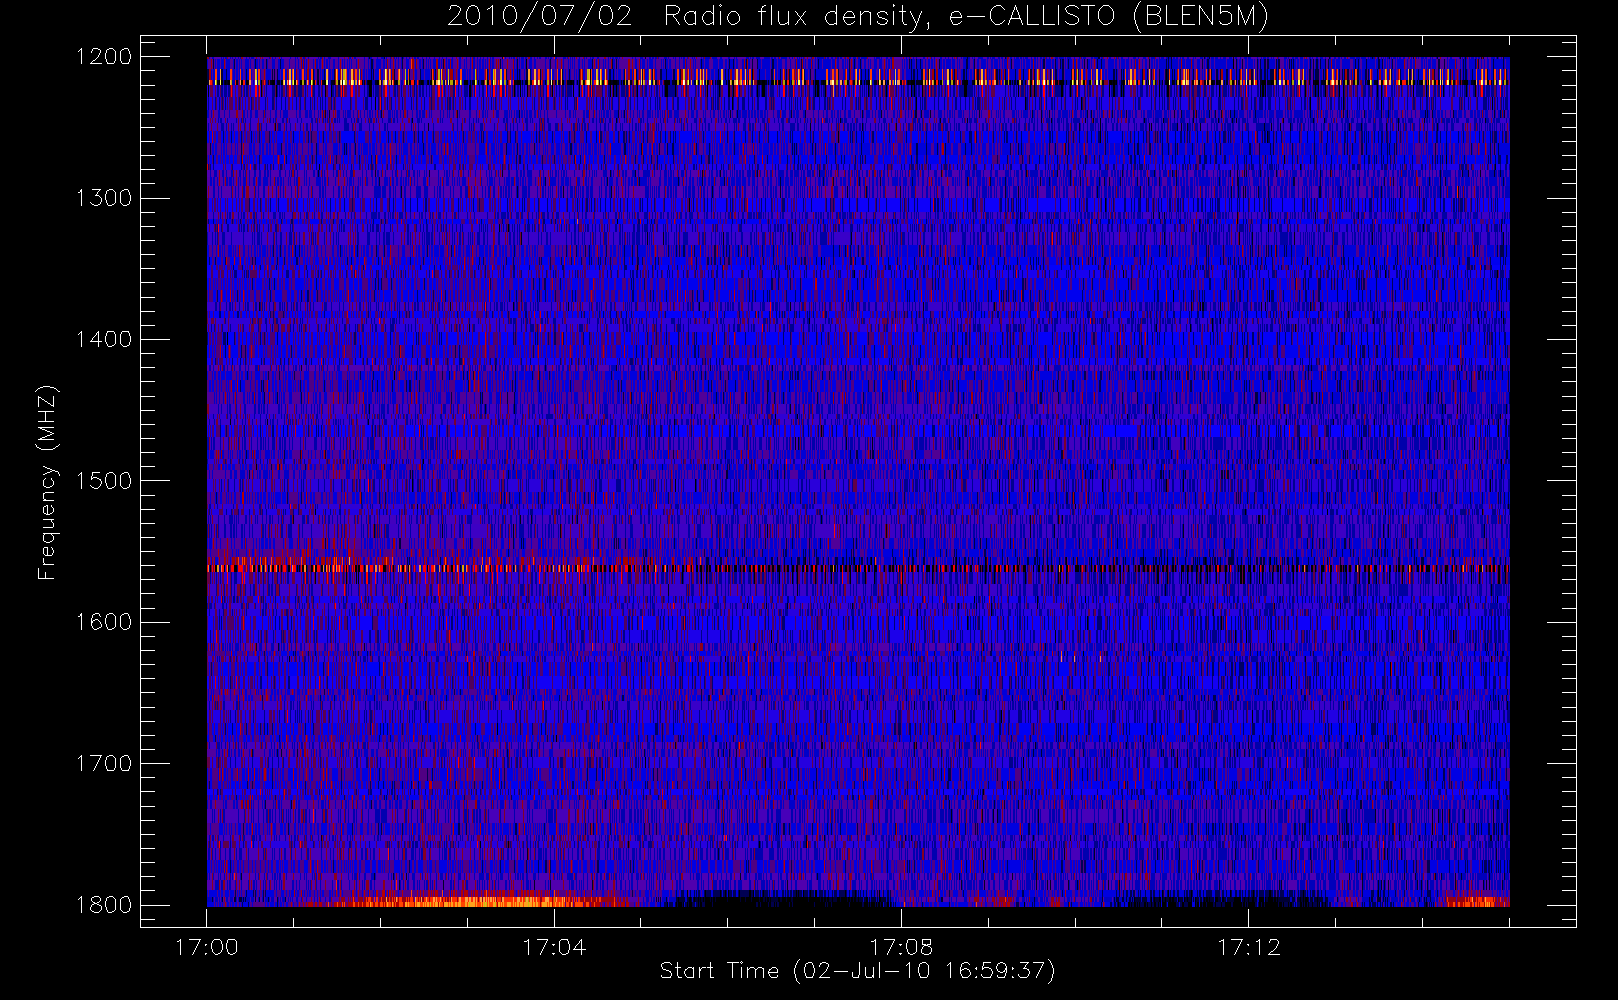Screen dimensions: 1618x1000
Task: Click the 1300 frequency tick label
Action: tap(104, 198)
